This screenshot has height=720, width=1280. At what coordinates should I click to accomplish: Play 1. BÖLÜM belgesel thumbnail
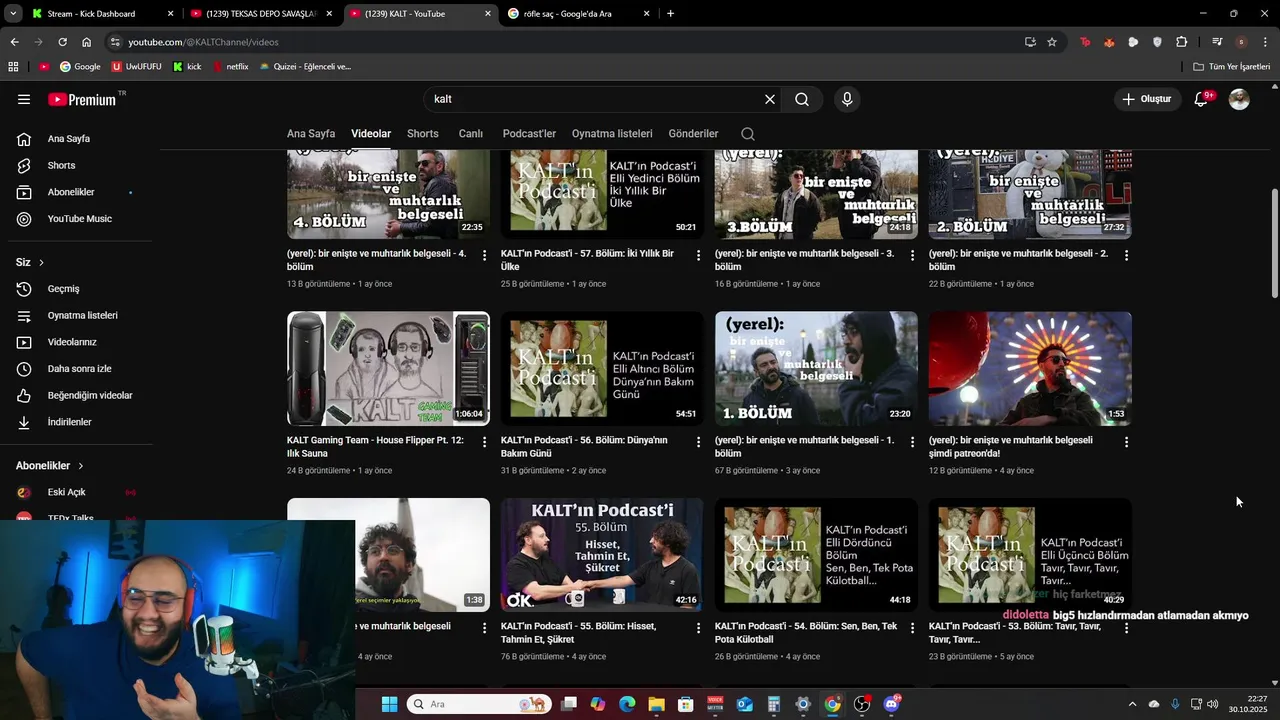(x=816, y=369)
